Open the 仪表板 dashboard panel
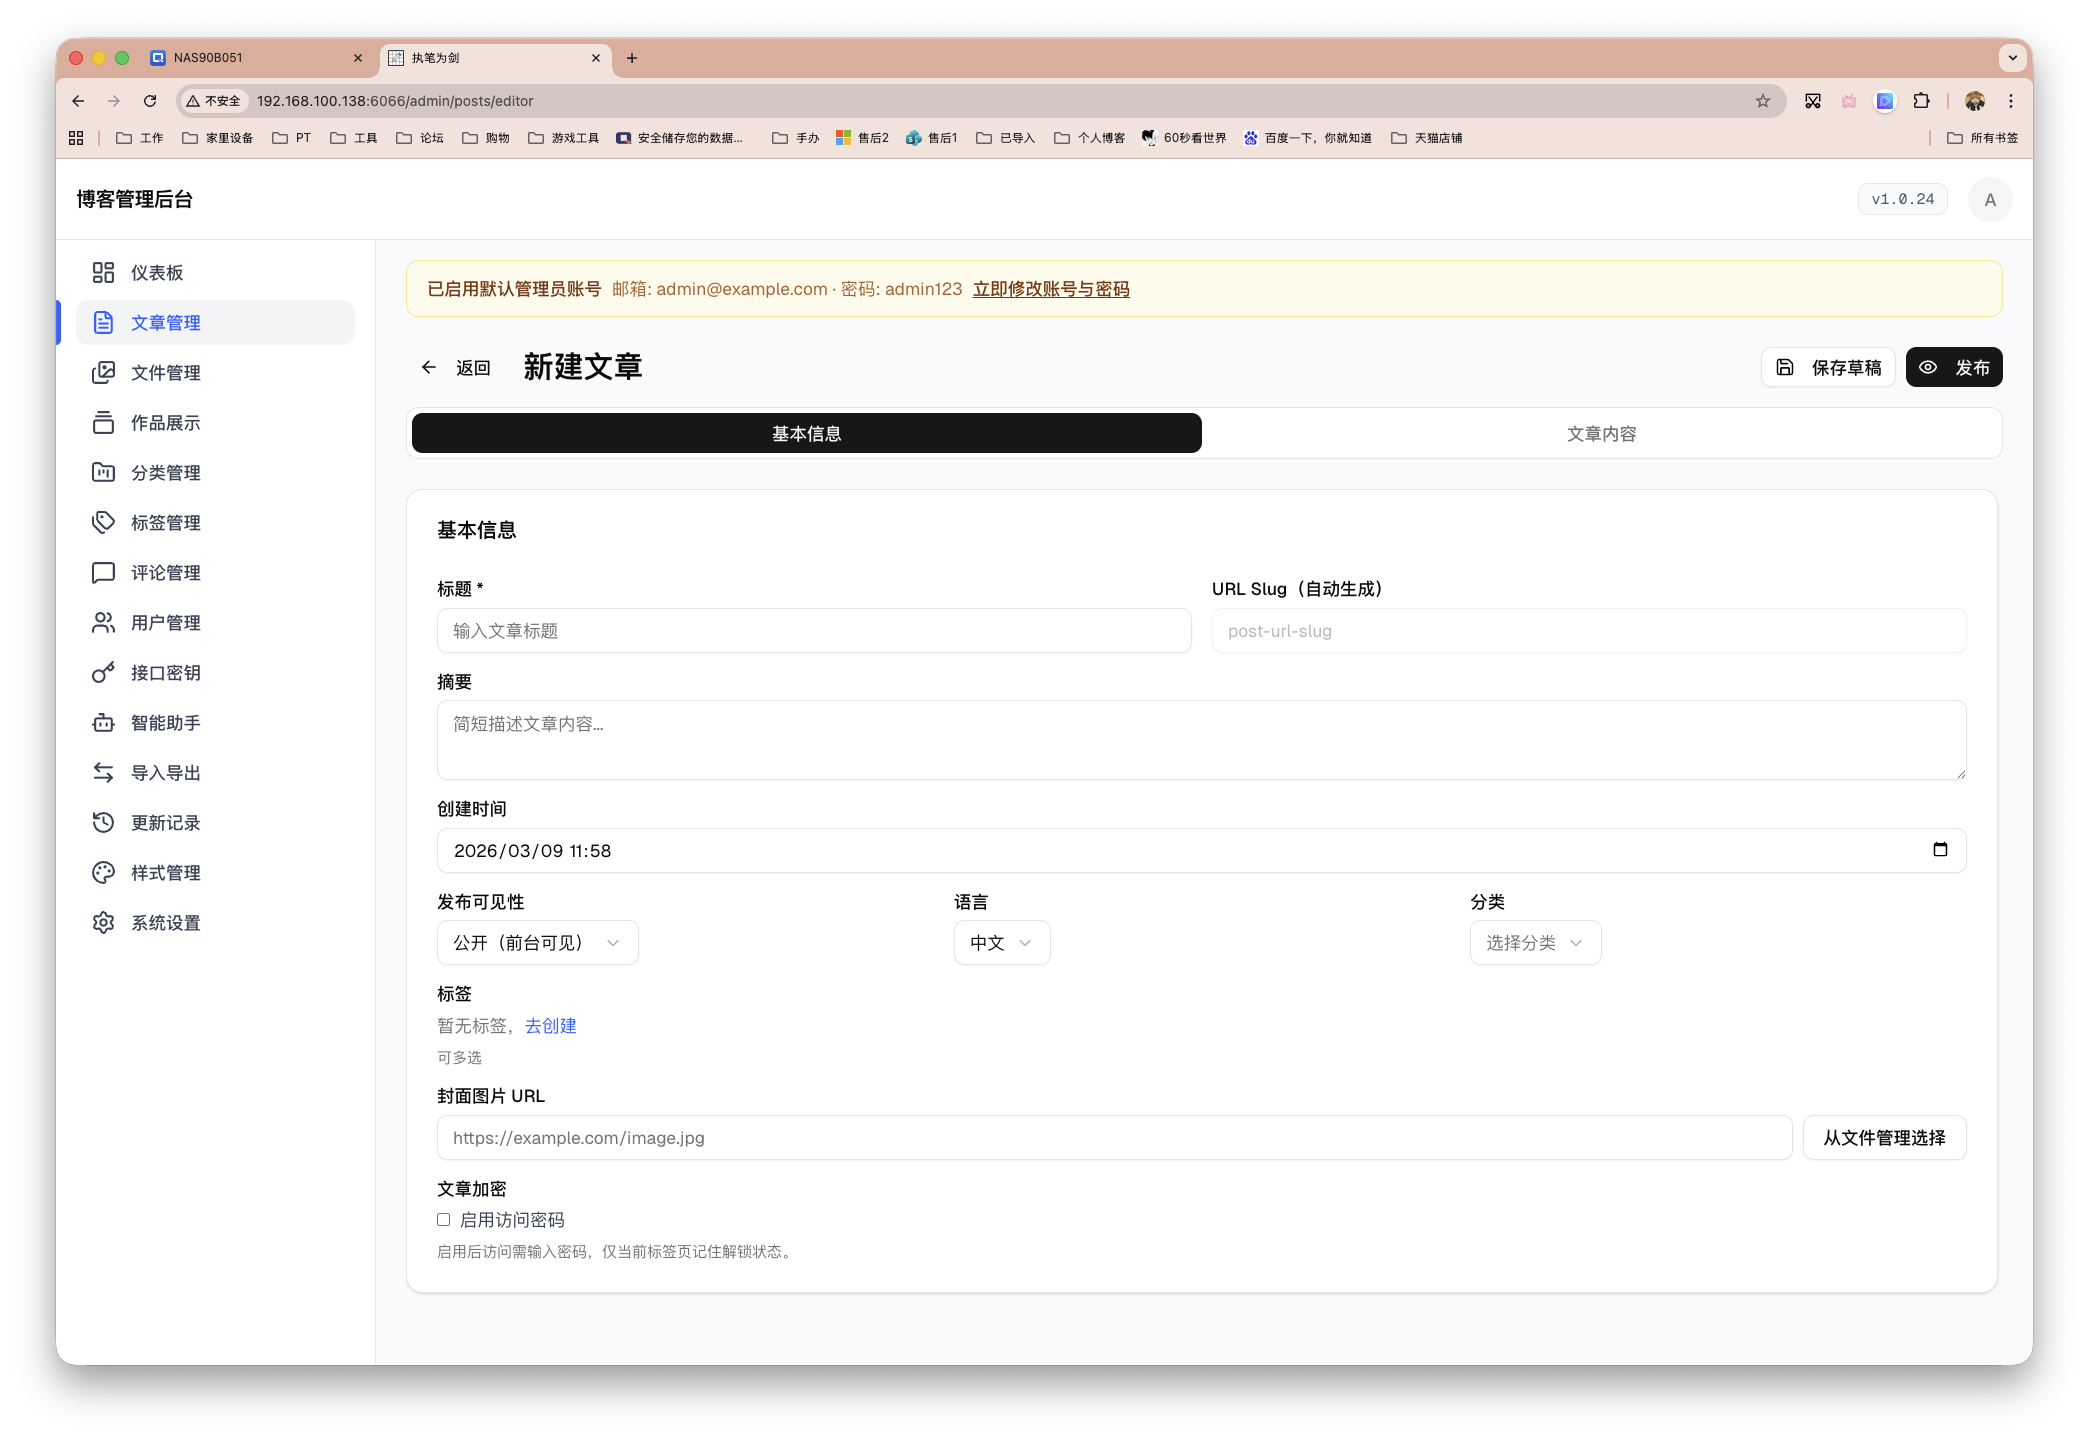Screen dimensions: 2089x1439 [x=157, y=272]
